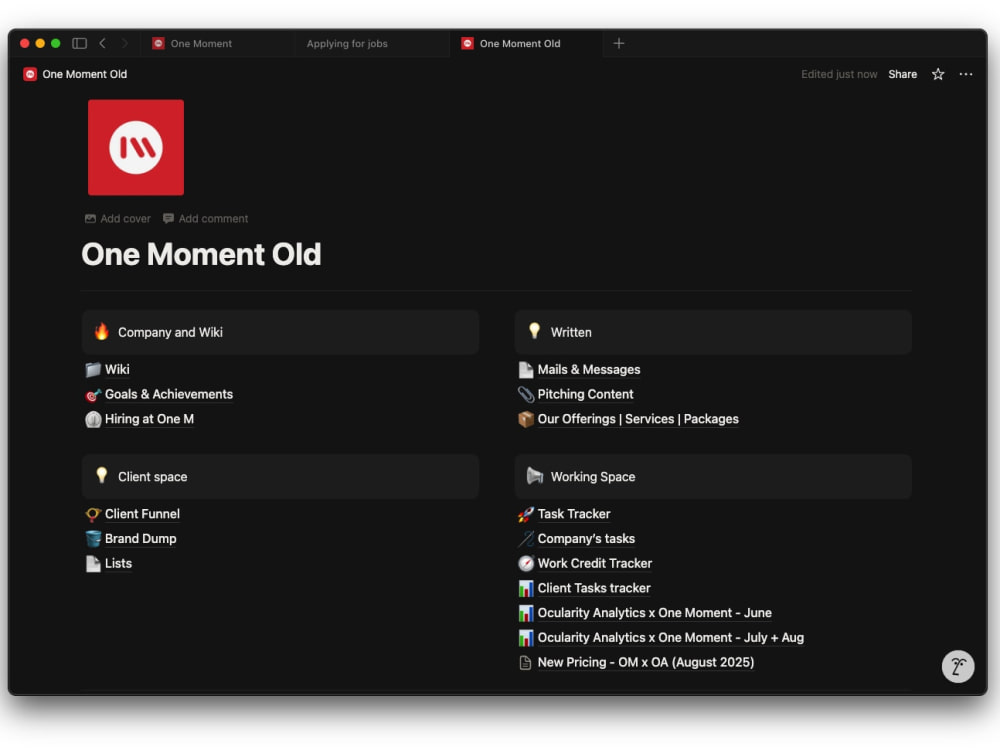This screenshot has height=750, width=1000.
Task: Open Hiring at One M page
Action: [149, 419]
